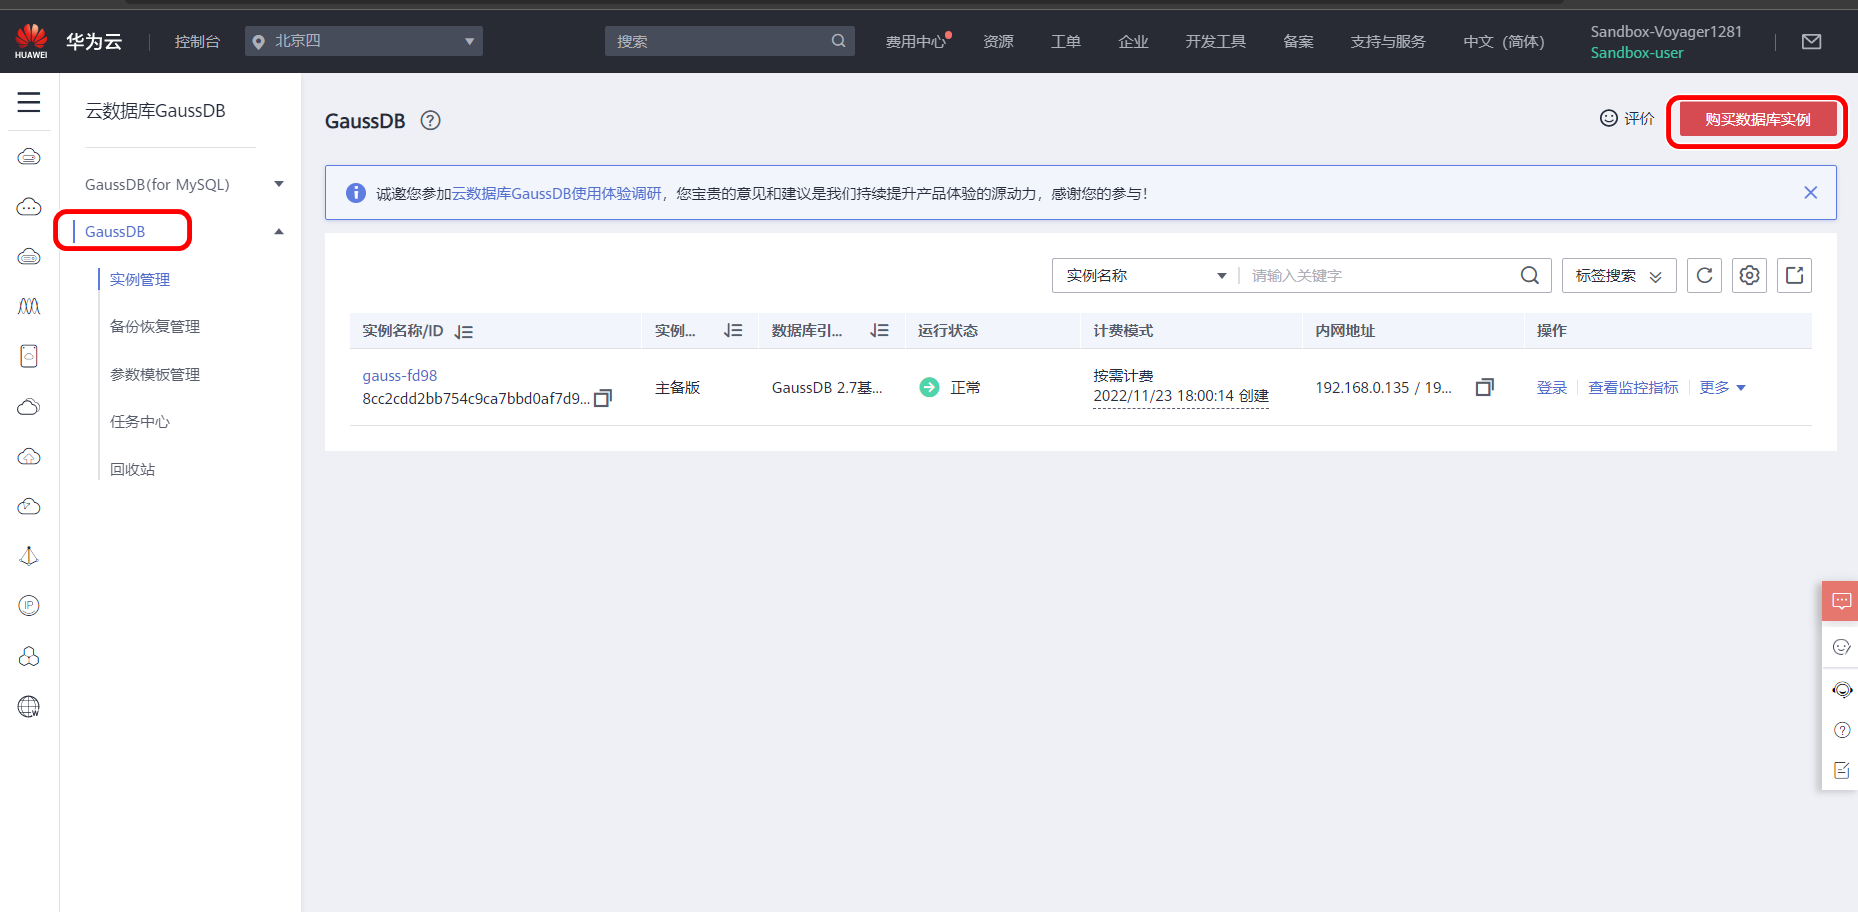Open 参数模板管理 menu item
This screenshot has width=1858, height=912.
(155, 374)
